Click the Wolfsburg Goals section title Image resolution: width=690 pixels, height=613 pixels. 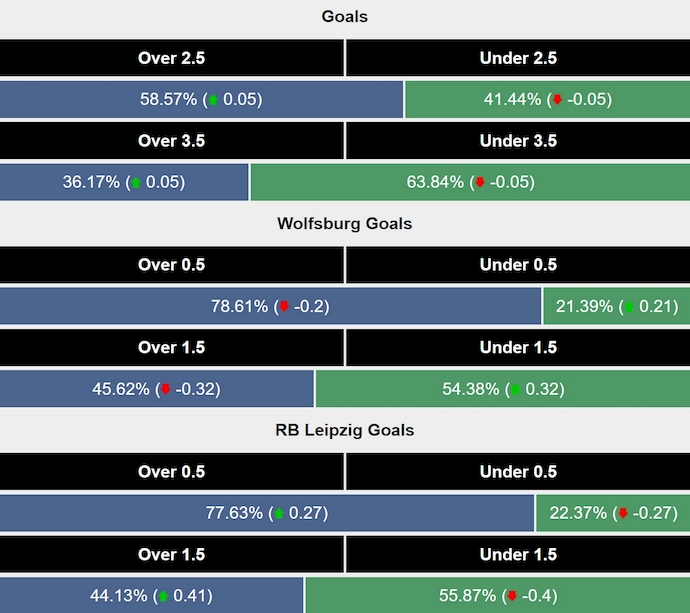344,224
